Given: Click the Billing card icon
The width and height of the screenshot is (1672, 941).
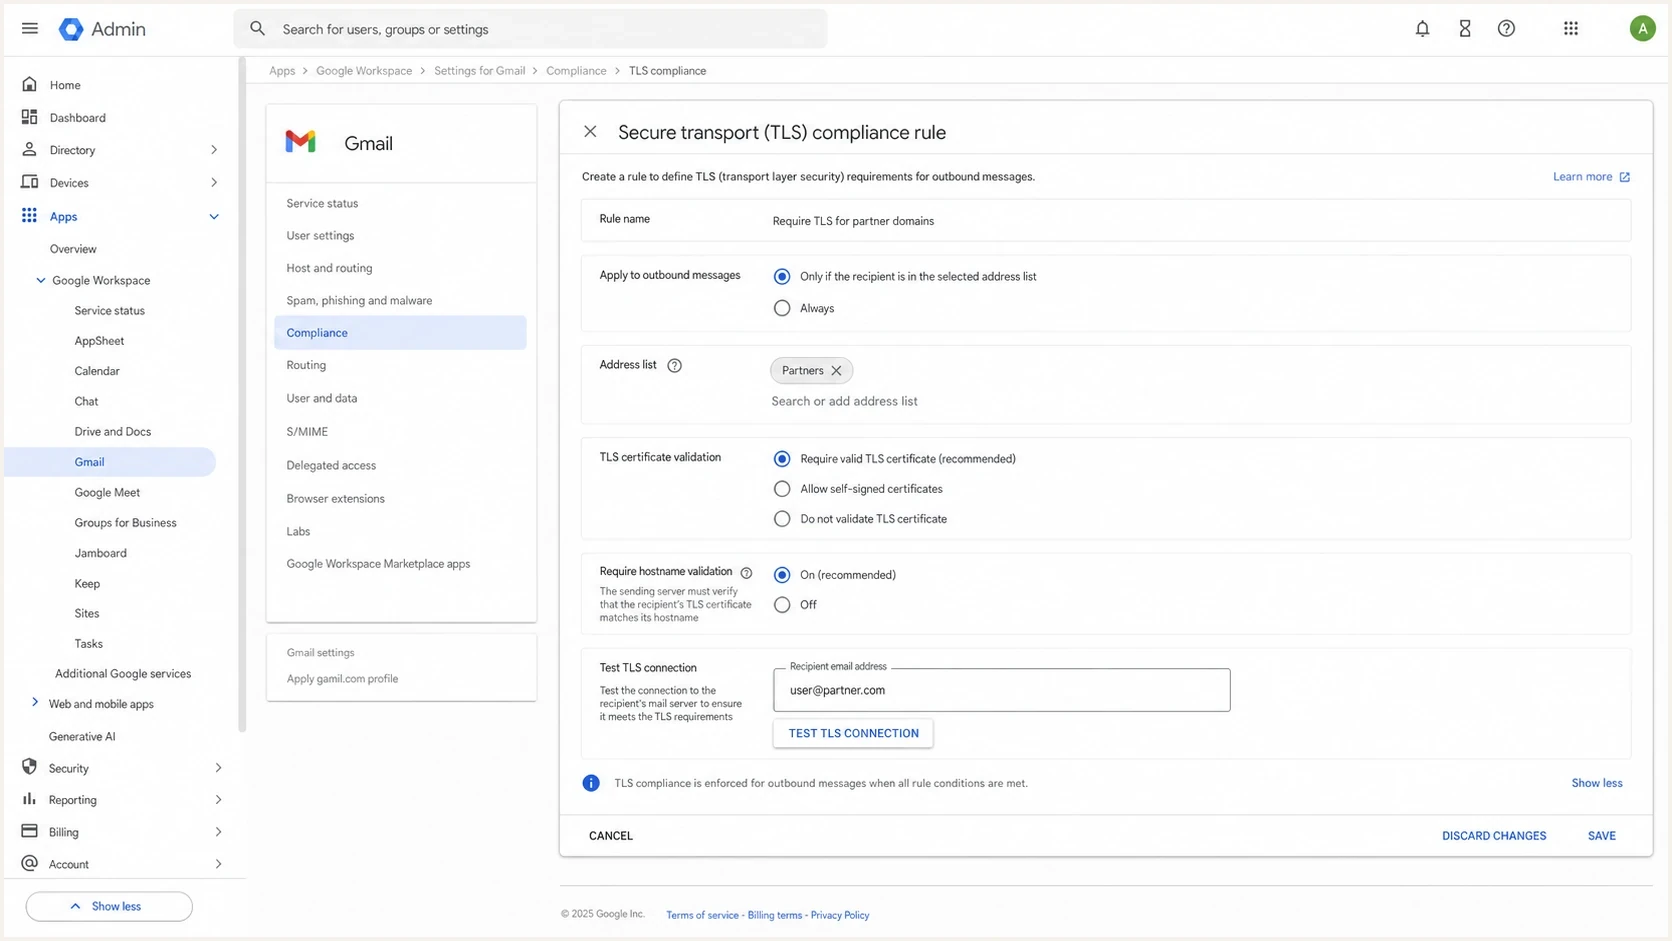Looking at the screenshot, I should (x=30, y=831).
